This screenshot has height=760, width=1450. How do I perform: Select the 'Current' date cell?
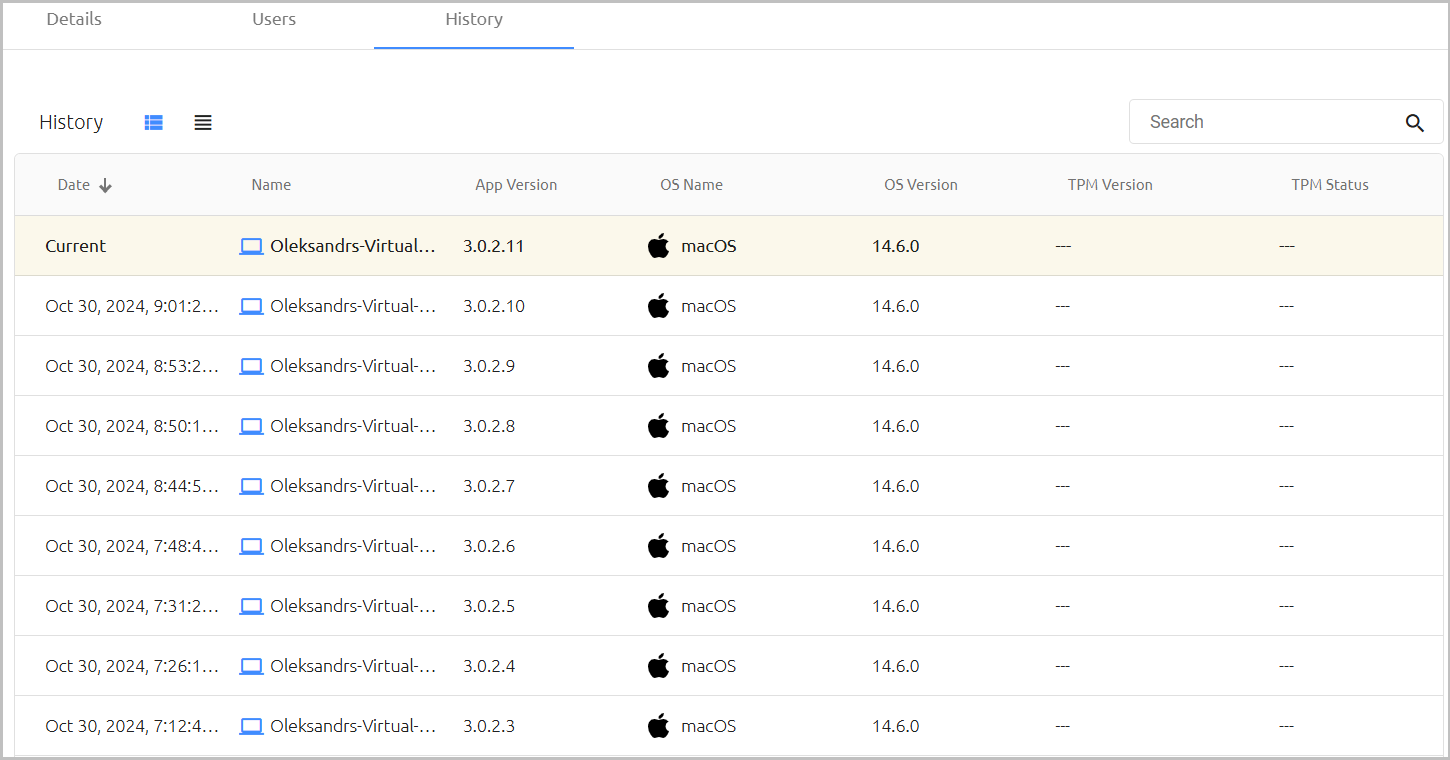75,246
